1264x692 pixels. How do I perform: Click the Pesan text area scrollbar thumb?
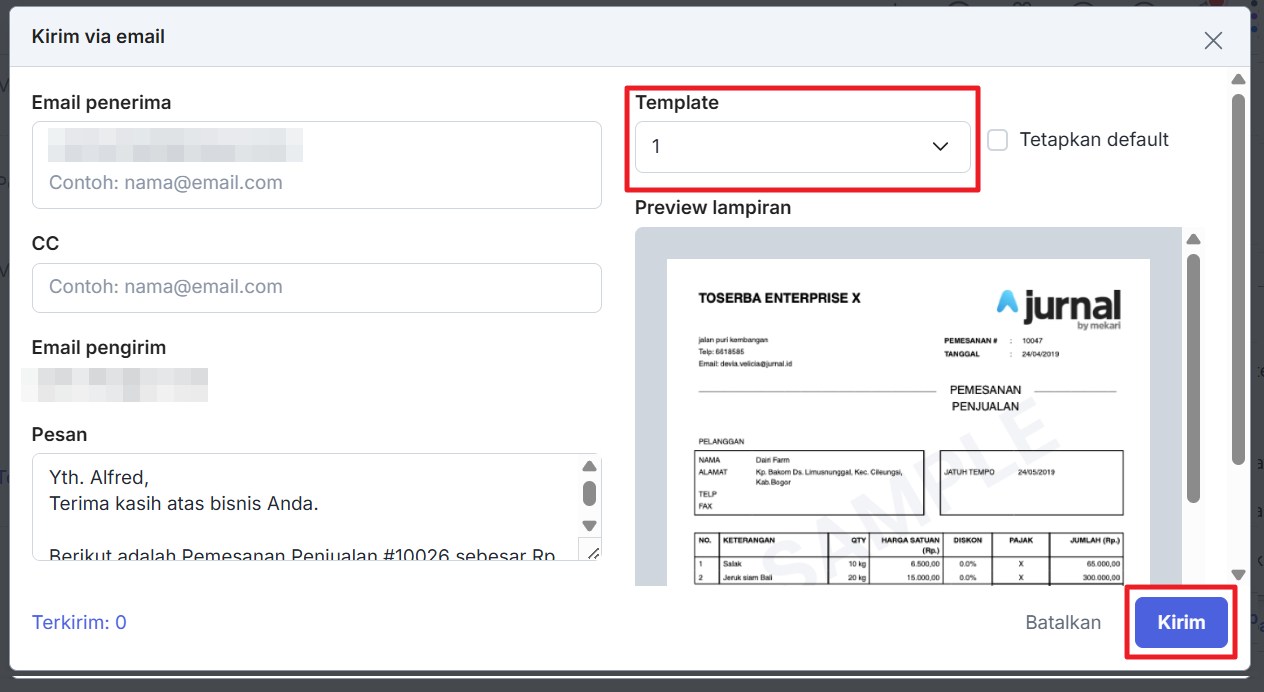click(589, 494)
